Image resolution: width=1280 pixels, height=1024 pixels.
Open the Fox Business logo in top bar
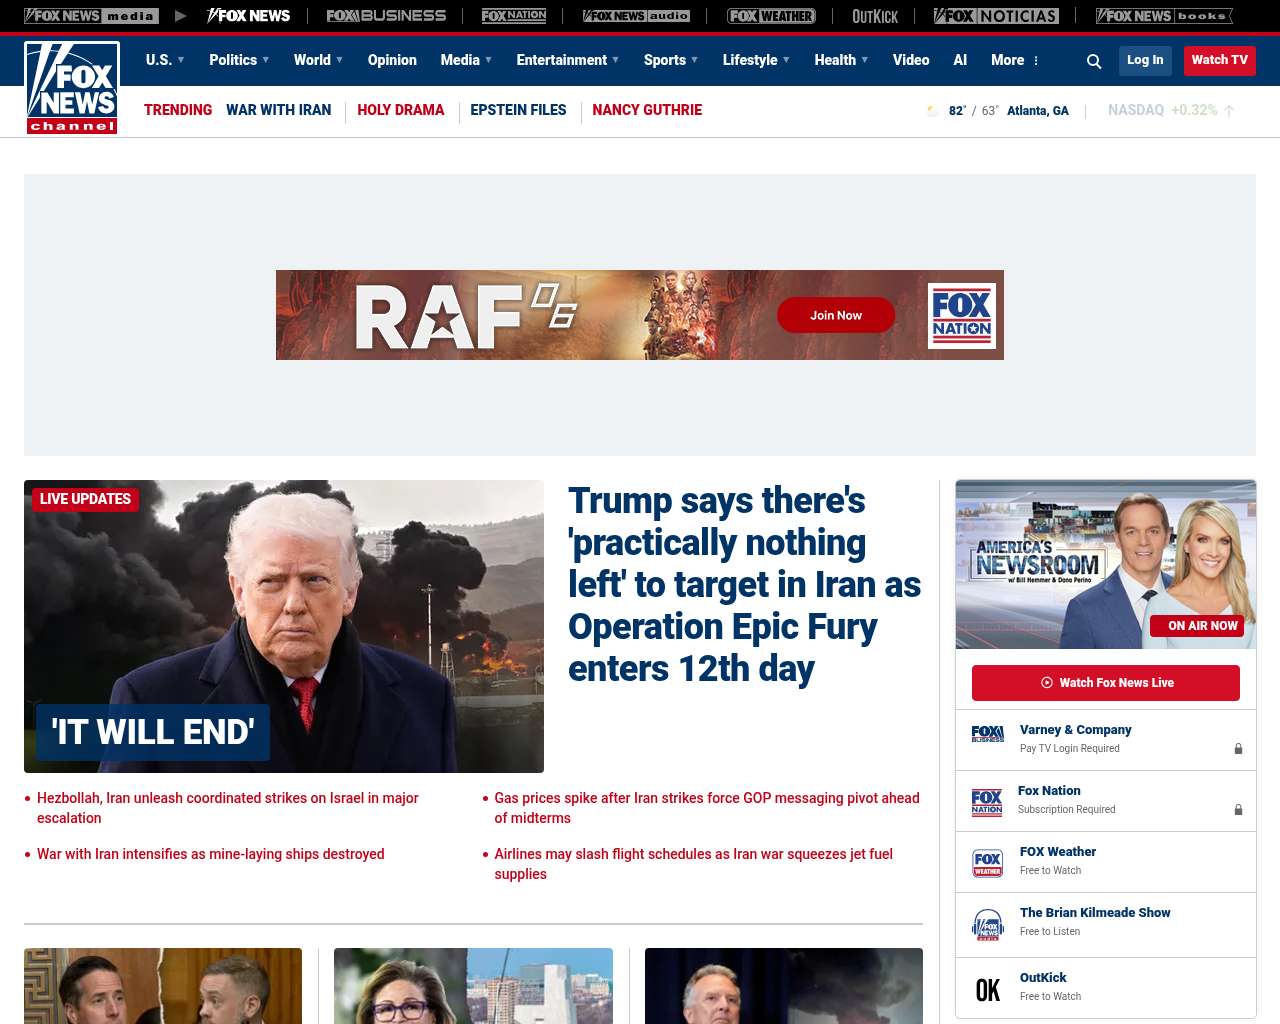point(386,16)
